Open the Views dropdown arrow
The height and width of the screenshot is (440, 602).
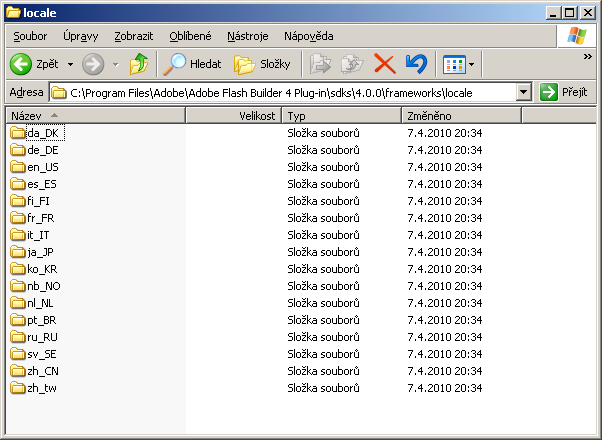471,65
